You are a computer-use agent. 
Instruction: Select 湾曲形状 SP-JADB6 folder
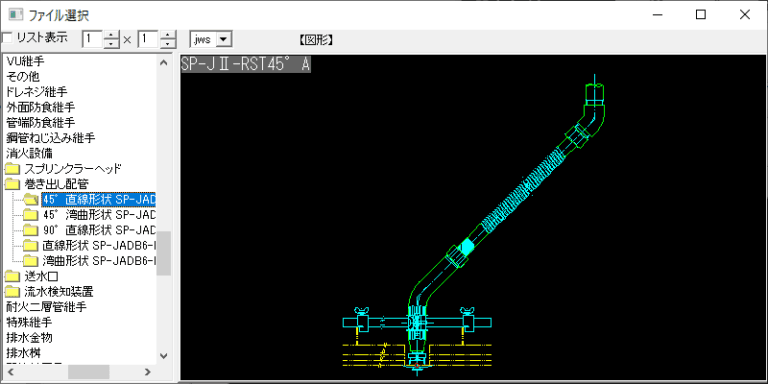(99, 260)
